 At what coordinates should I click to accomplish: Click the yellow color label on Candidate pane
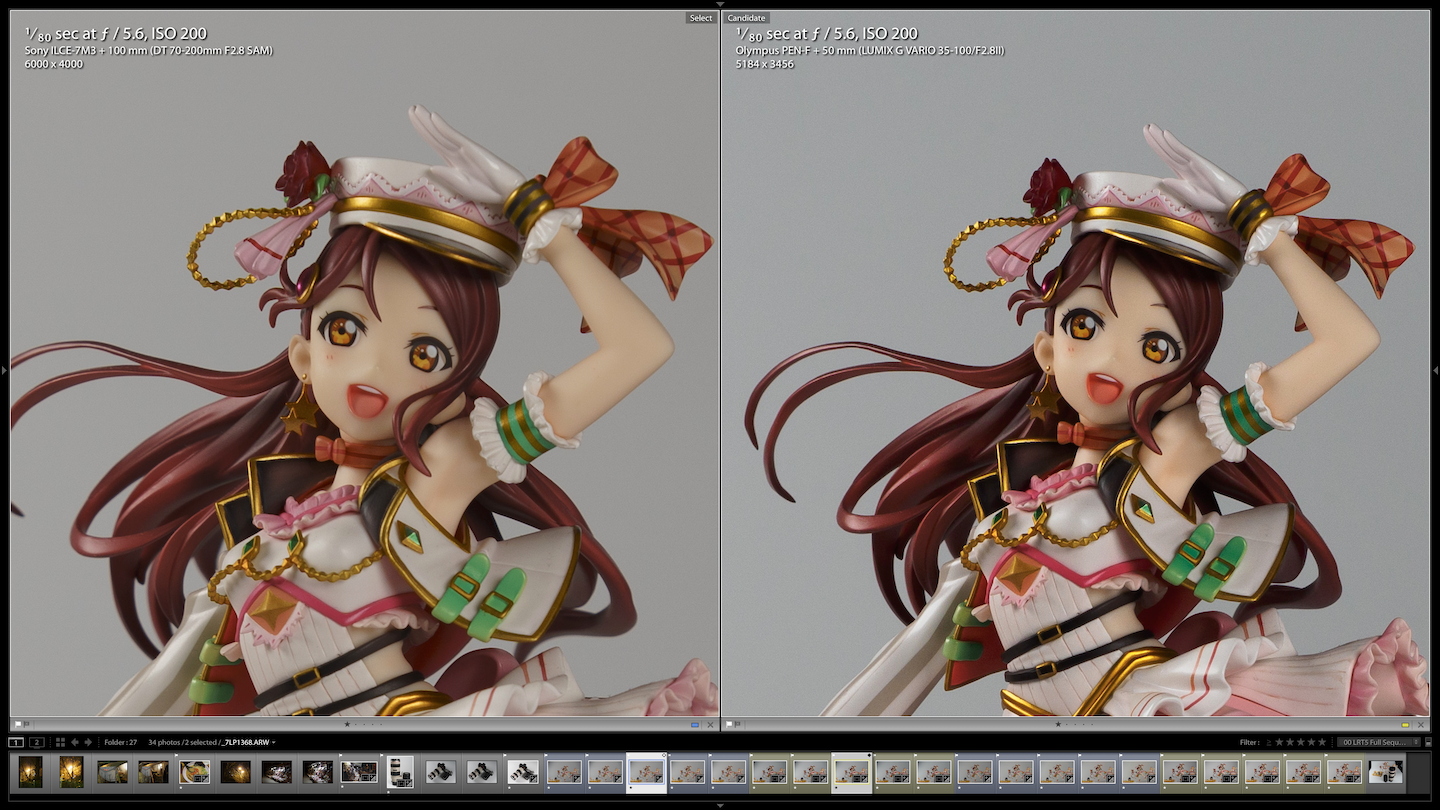click(x=1405, y=725)
